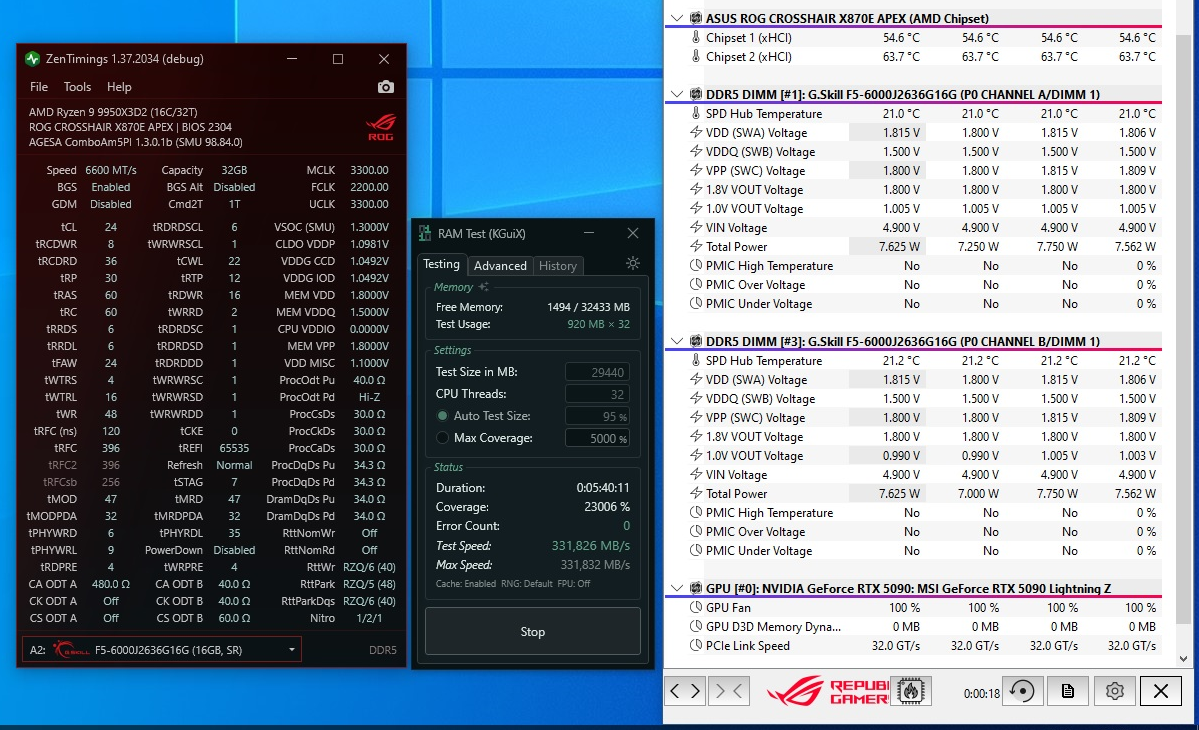Click ASUS ROG CROSSHAIR chip icon
Viewport: 1199px width, 730px height.
696,18
